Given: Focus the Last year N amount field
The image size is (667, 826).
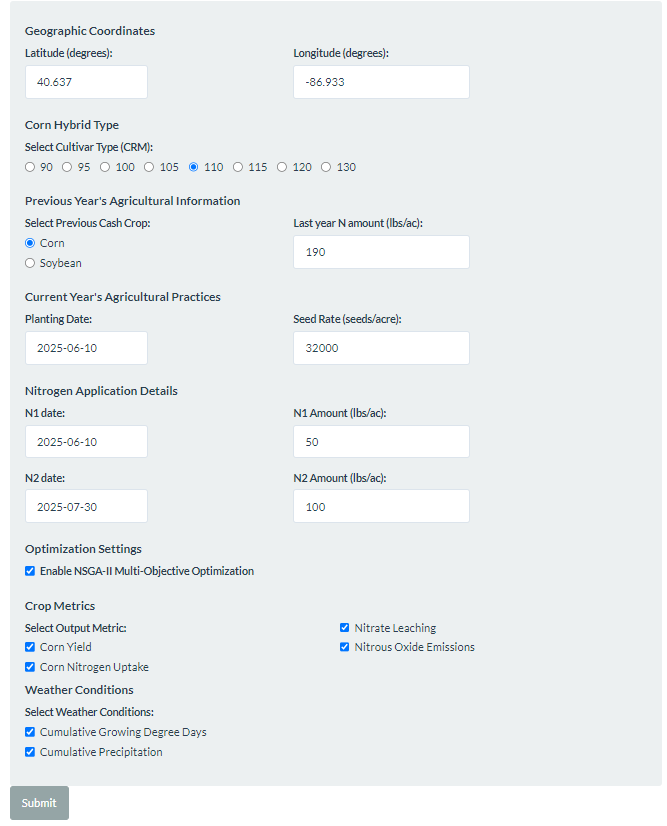Looking at the screenshot, I should 381,252.
